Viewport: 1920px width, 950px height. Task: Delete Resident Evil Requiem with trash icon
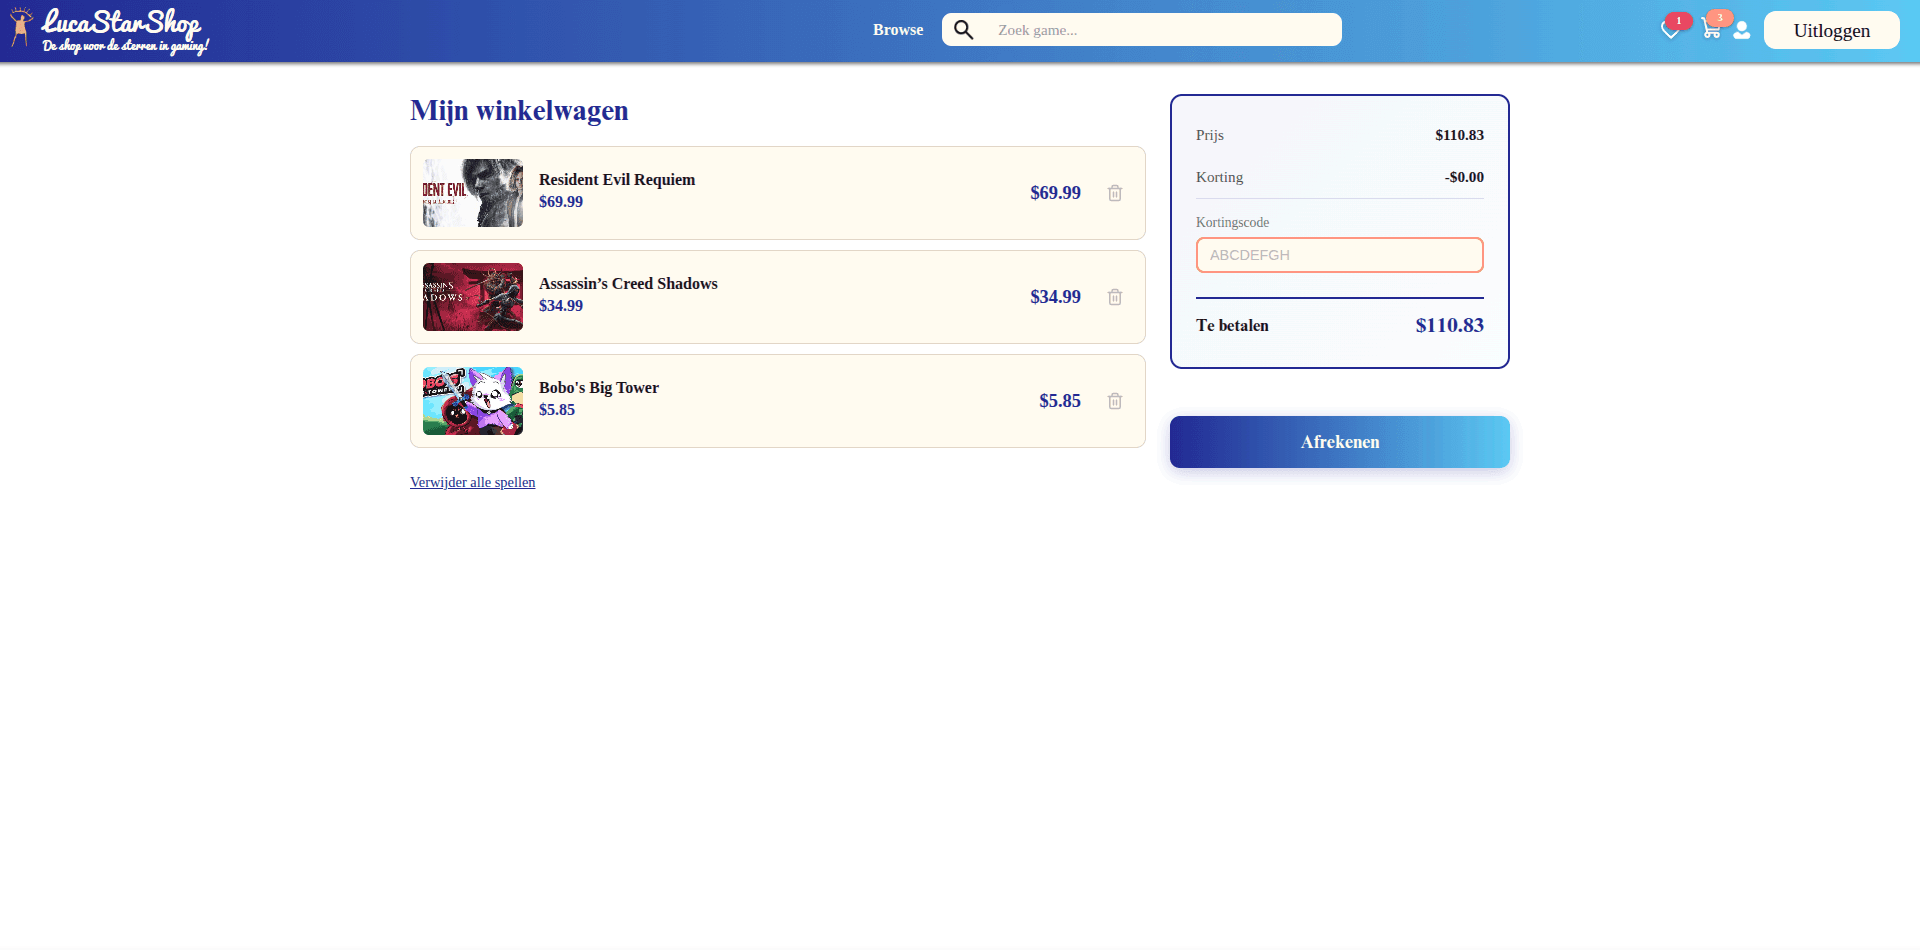tap(1115, 193)
